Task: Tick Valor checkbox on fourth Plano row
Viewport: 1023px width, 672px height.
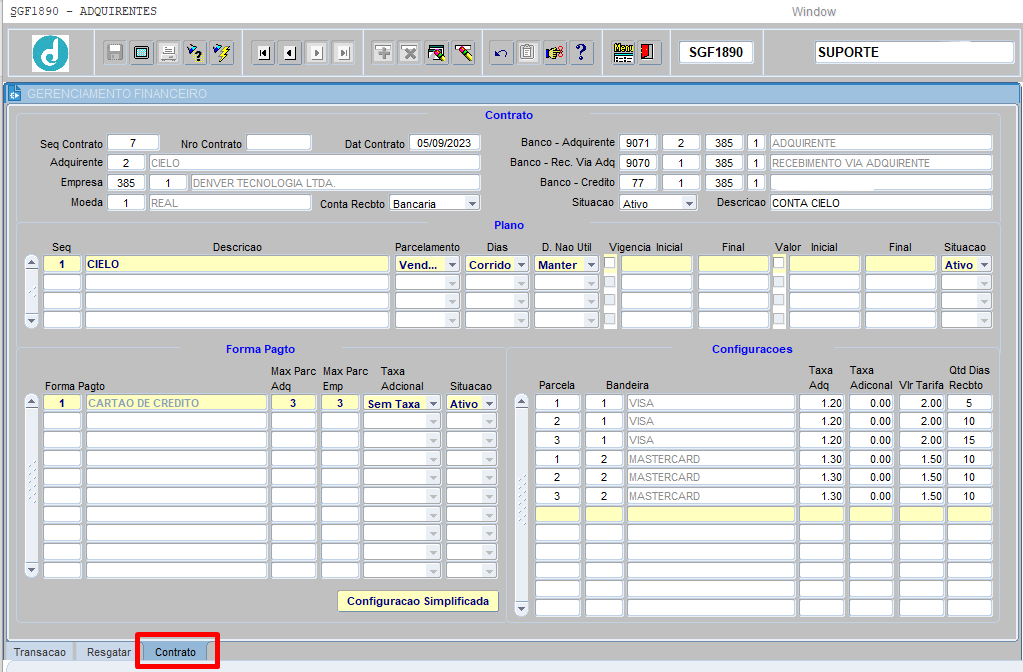Action: pos(778,319)
